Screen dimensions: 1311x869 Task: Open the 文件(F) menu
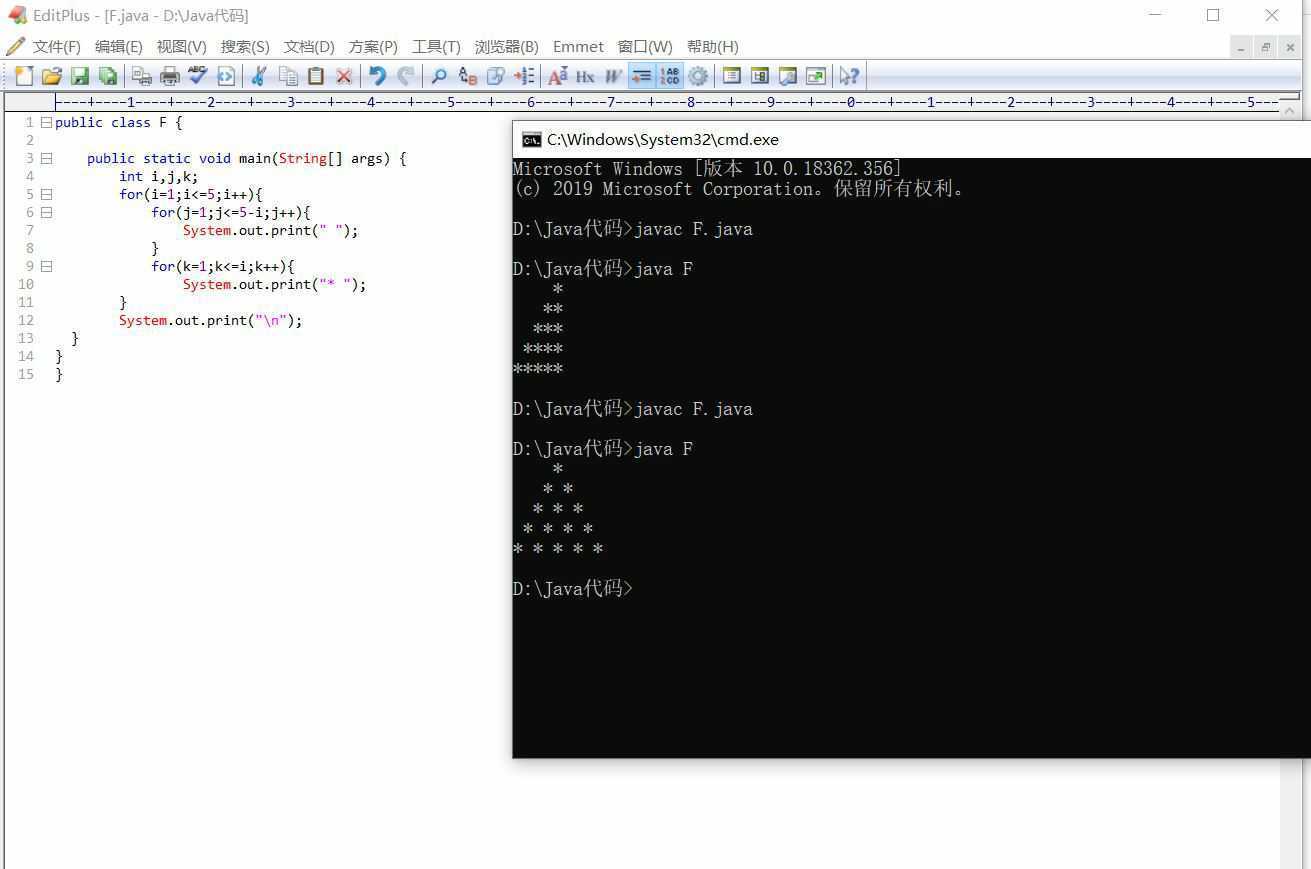[56, 47]
